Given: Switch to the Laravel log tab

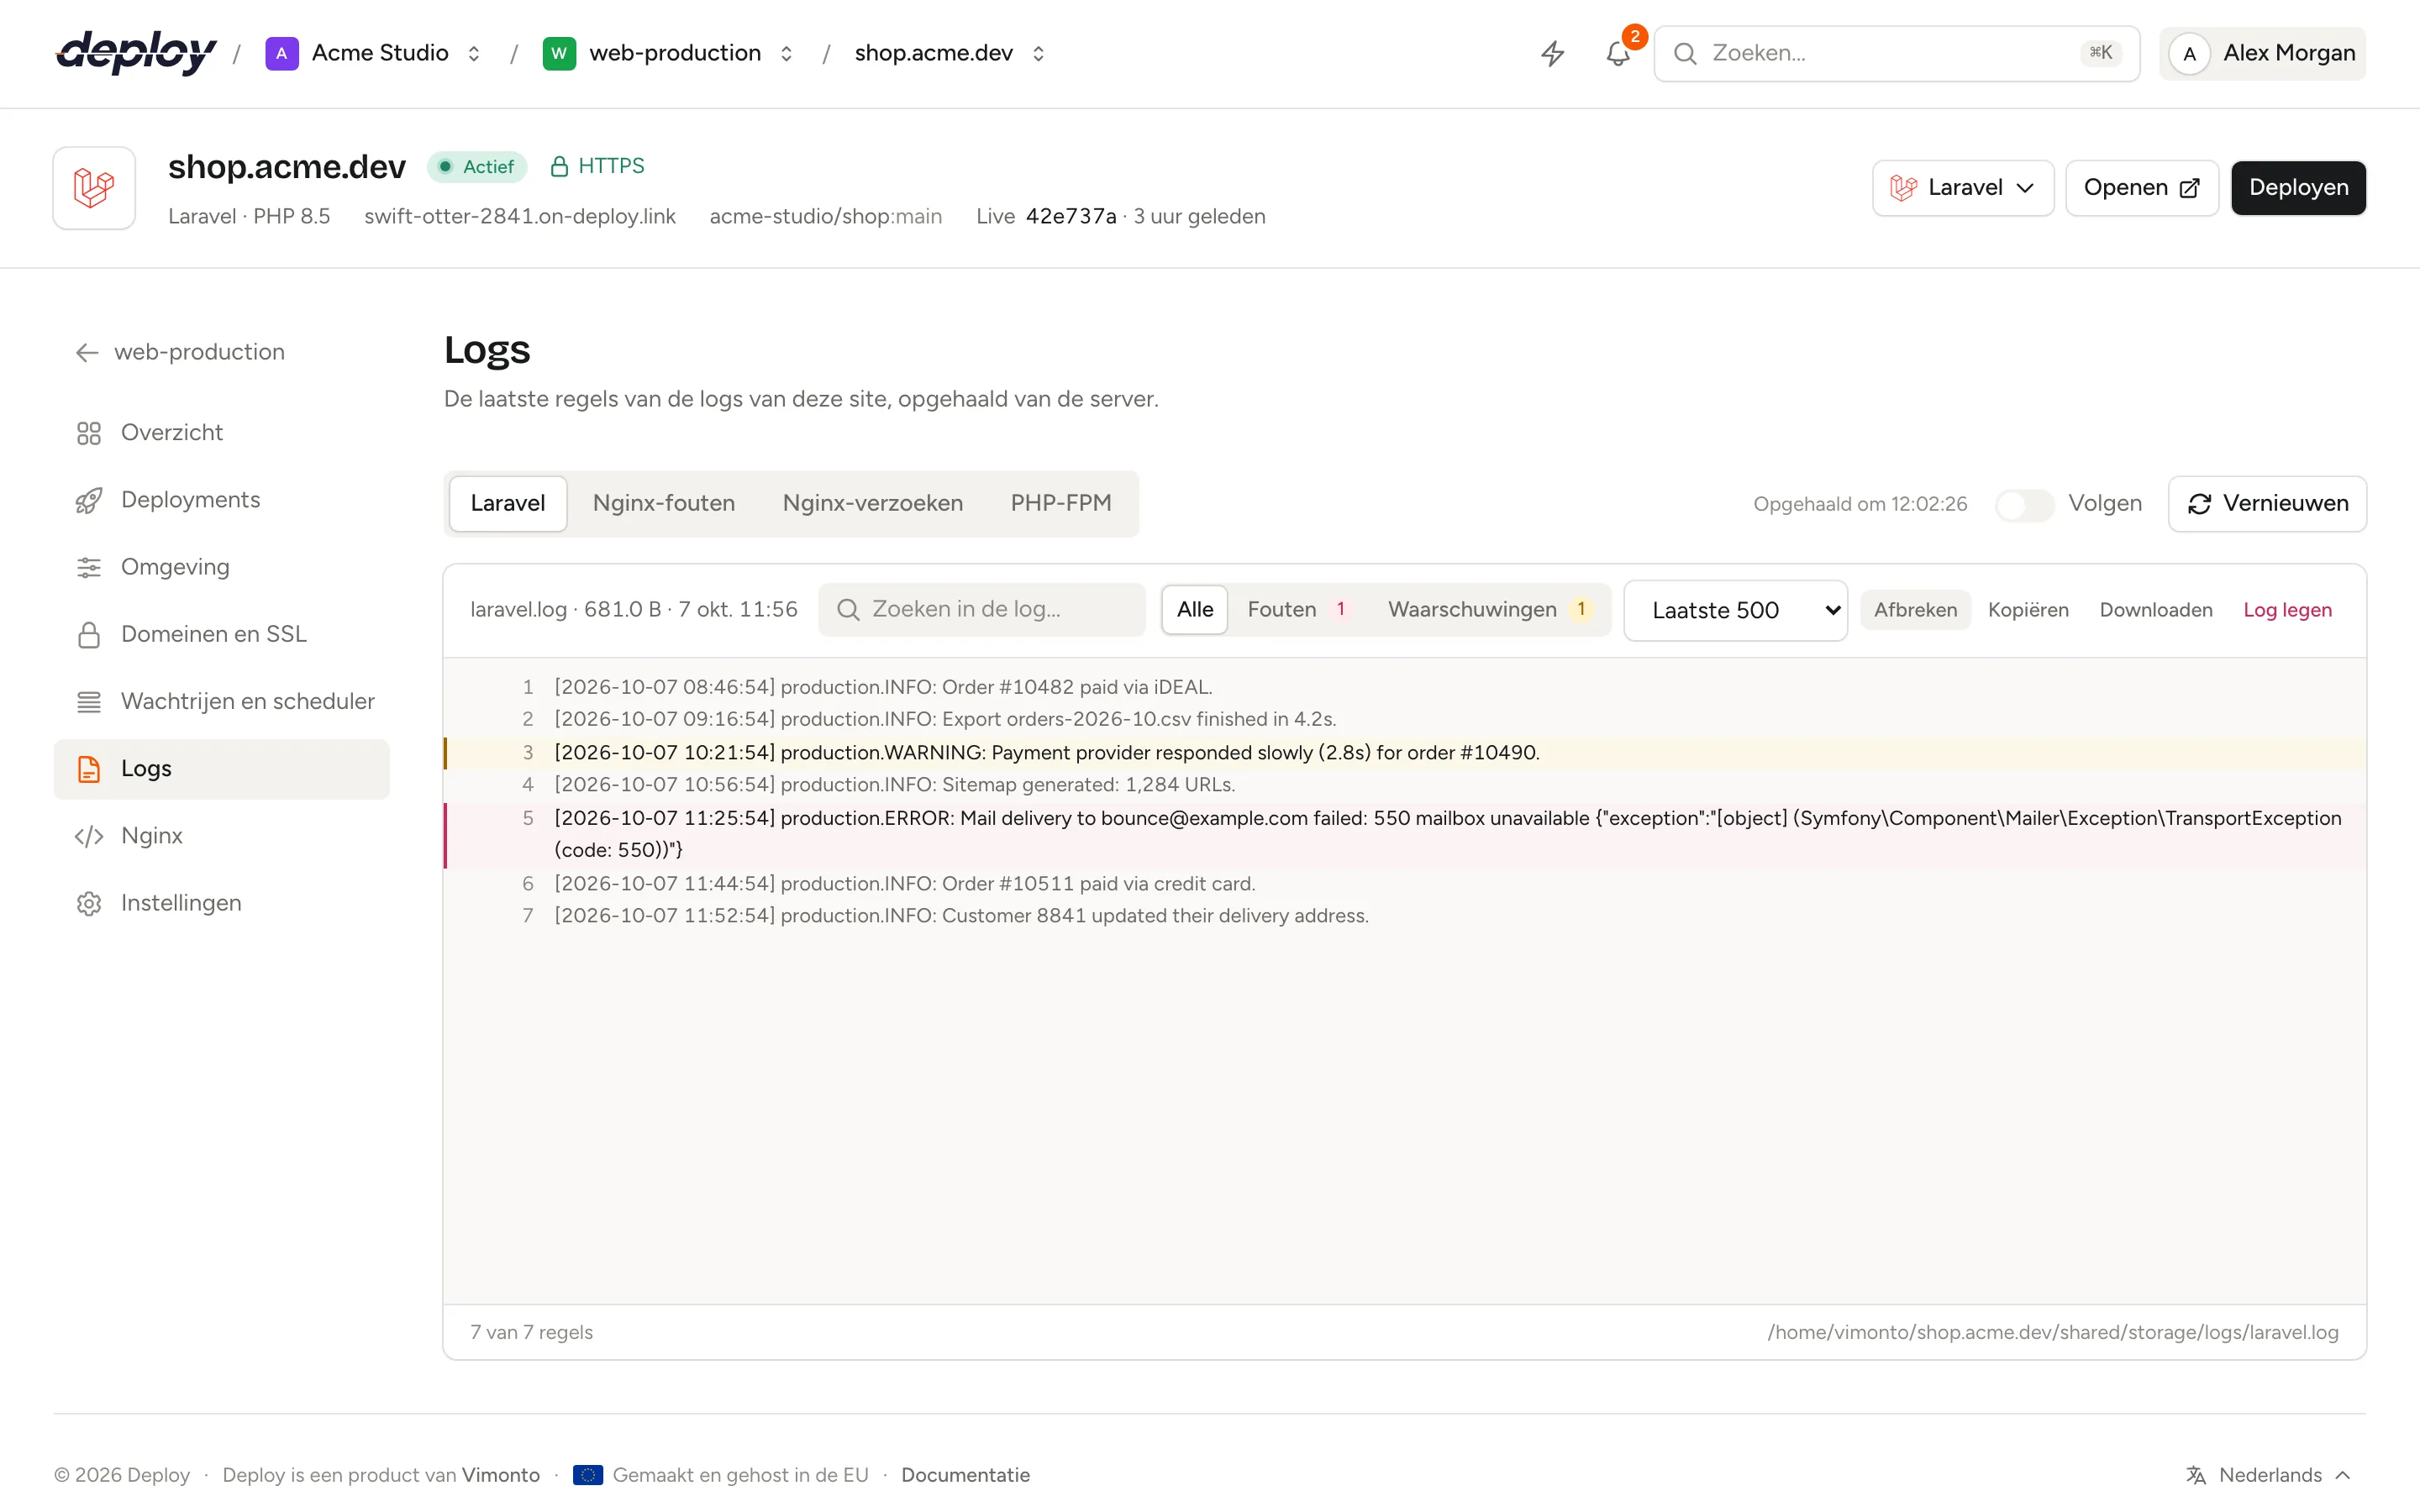Looking at the screenshot, I should point(508,503).
